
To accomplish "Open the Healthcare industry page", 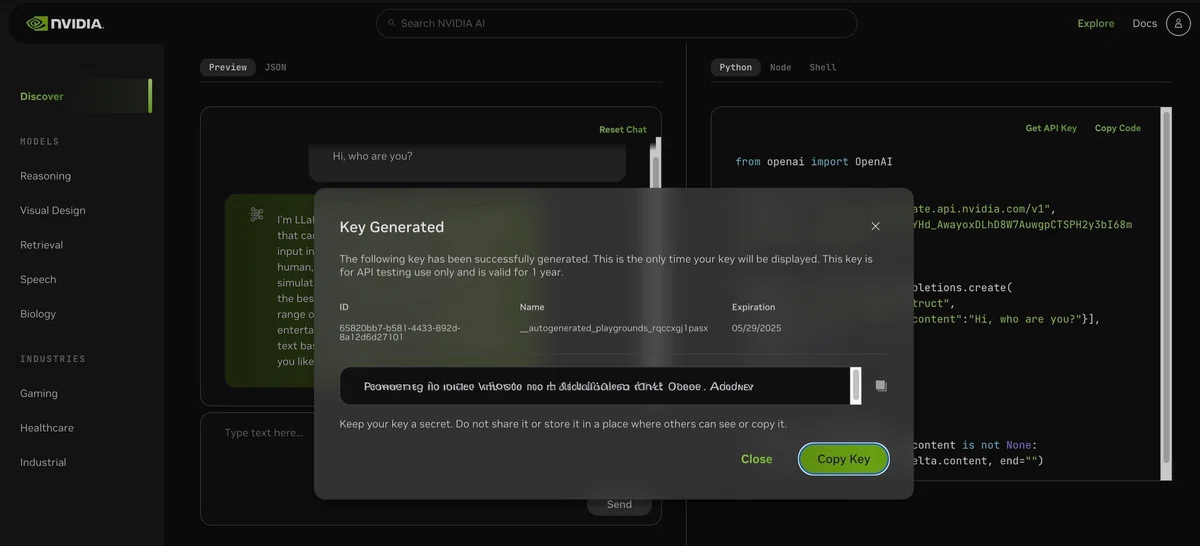I will (x=47, y=428).
